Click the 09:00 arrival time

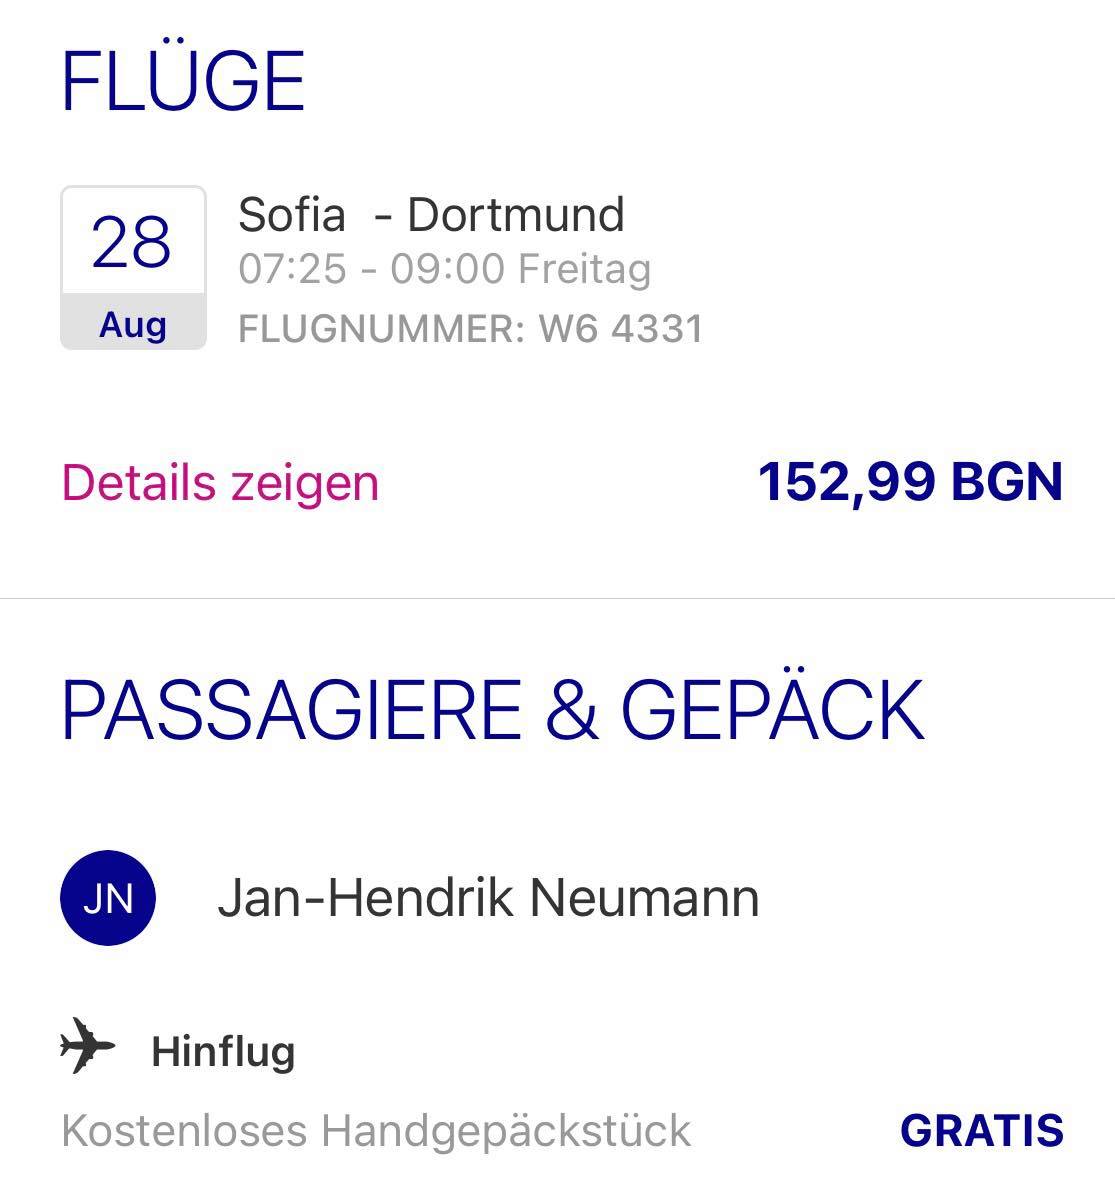pos(446,269)
